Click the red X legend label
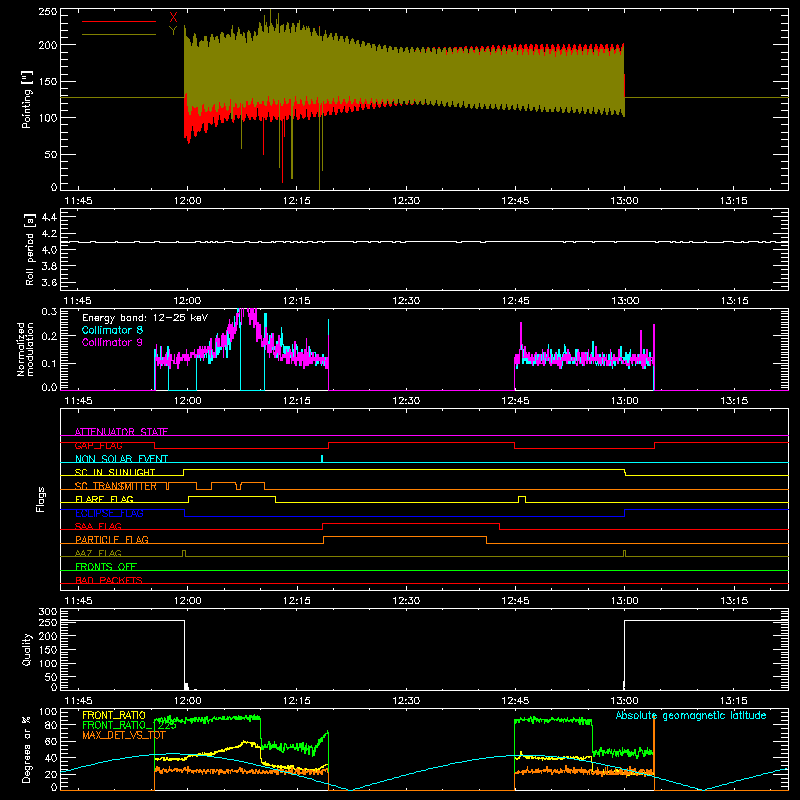Image resolution: width=800 pixels, height=800 pixels. [x=173, y=17]
